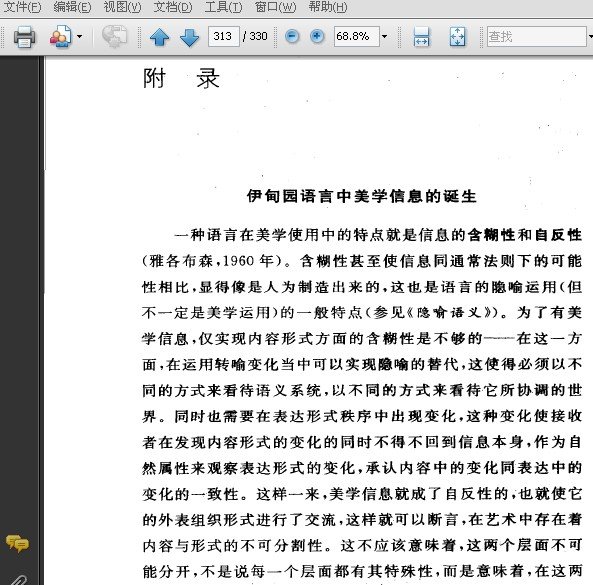
Task: Go to previous page with up arrow
Action: pyautogui.click(x=160, y=37)
